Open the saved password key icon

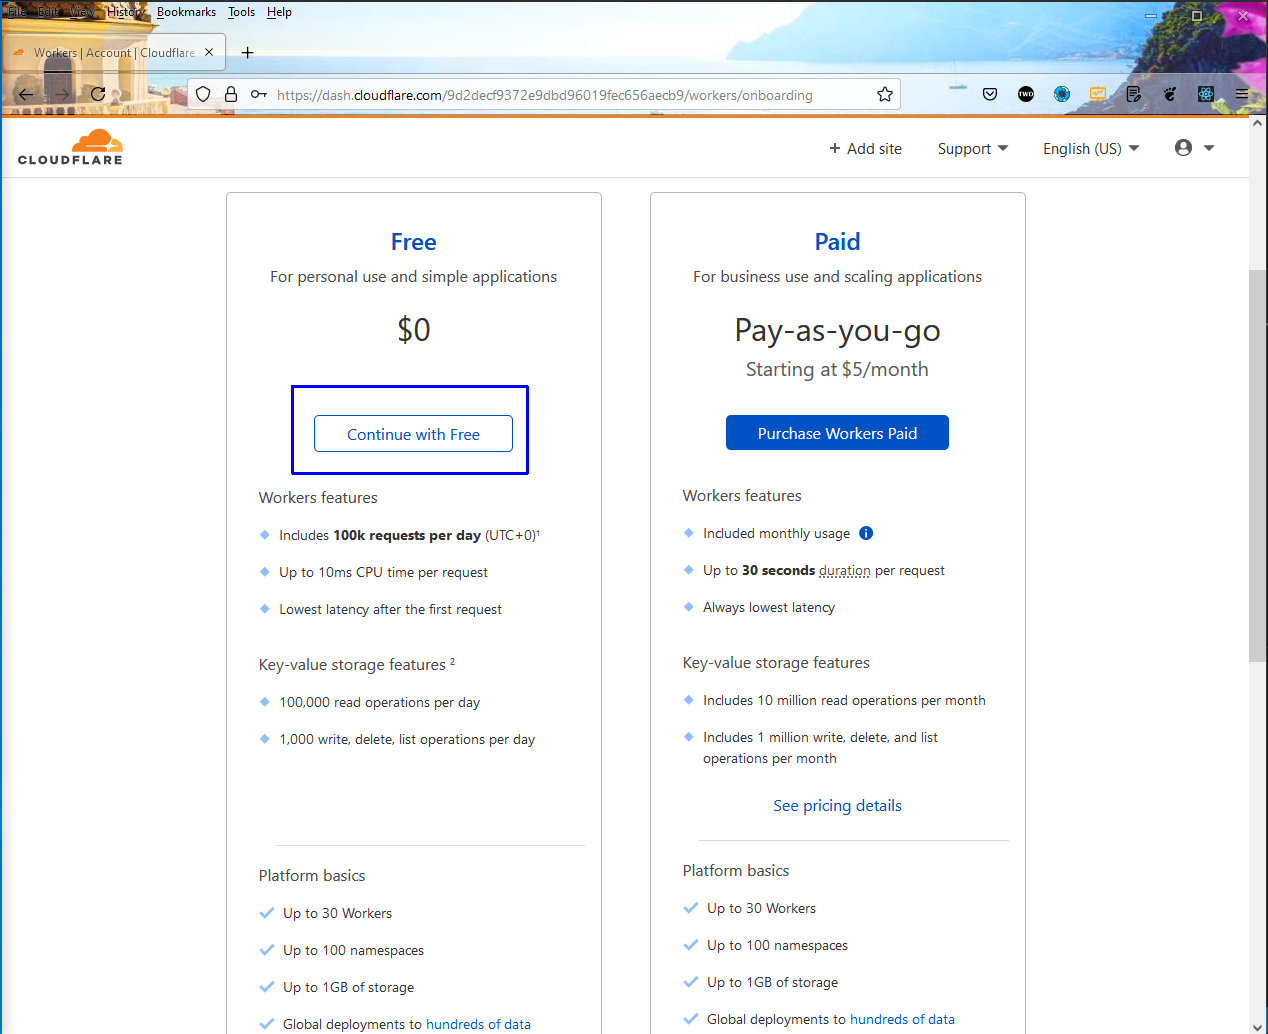coord(259,94)
